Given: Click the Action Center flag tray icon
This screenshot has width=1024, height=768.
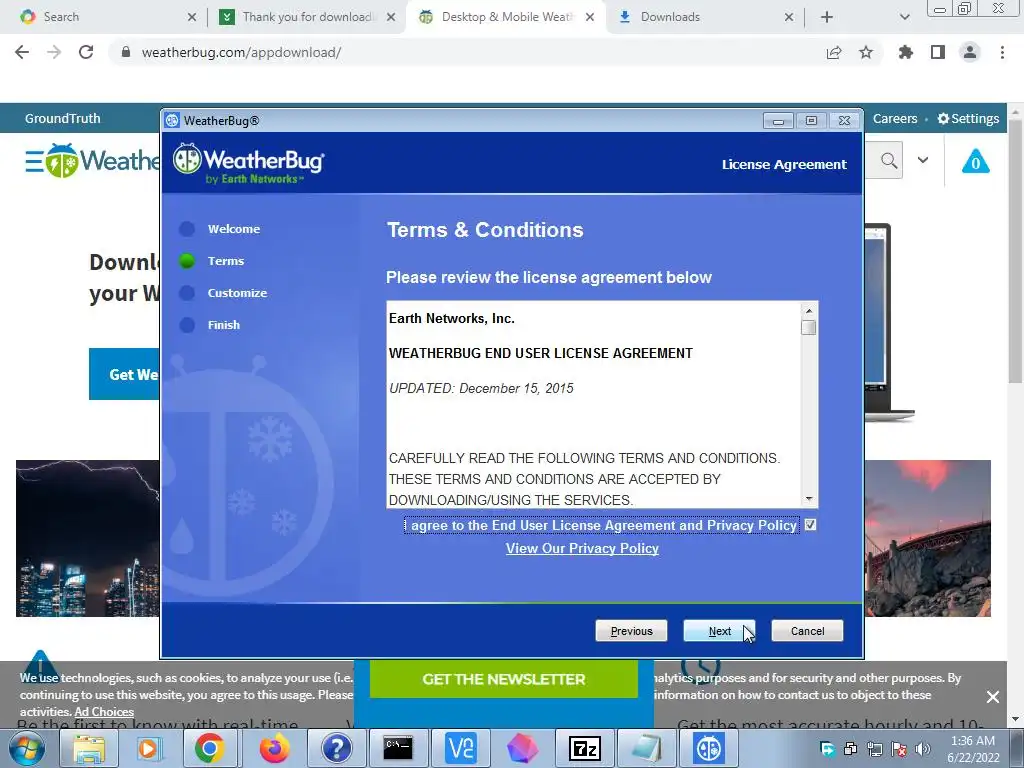Looking at the screenshot, I should 899,749.
